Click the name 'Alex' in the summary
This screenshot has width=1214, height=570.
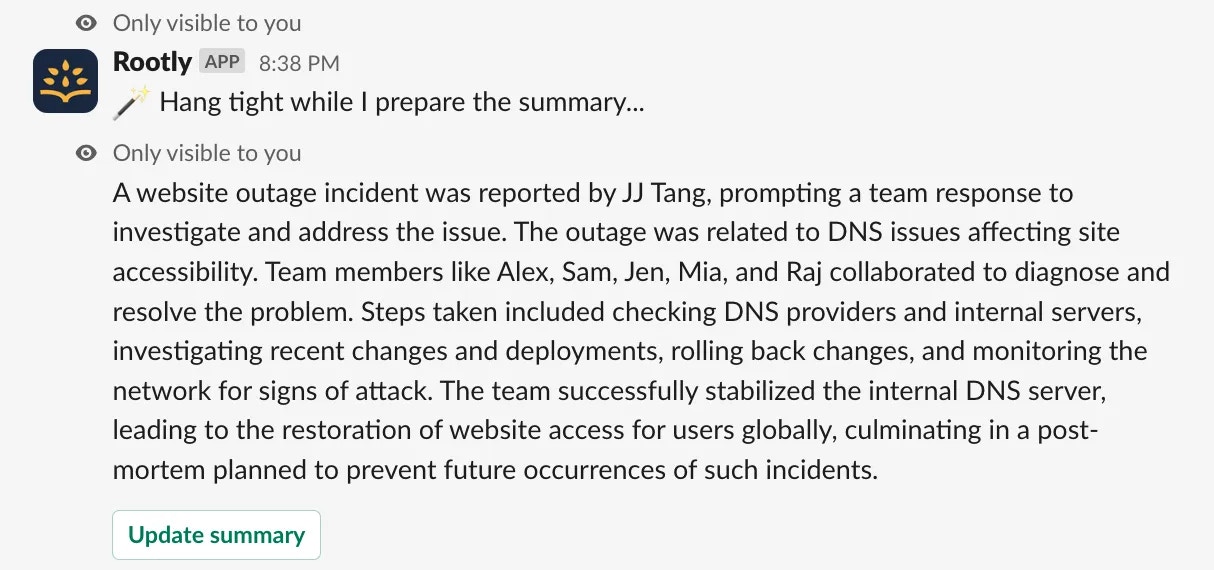(x=522, y=272)
